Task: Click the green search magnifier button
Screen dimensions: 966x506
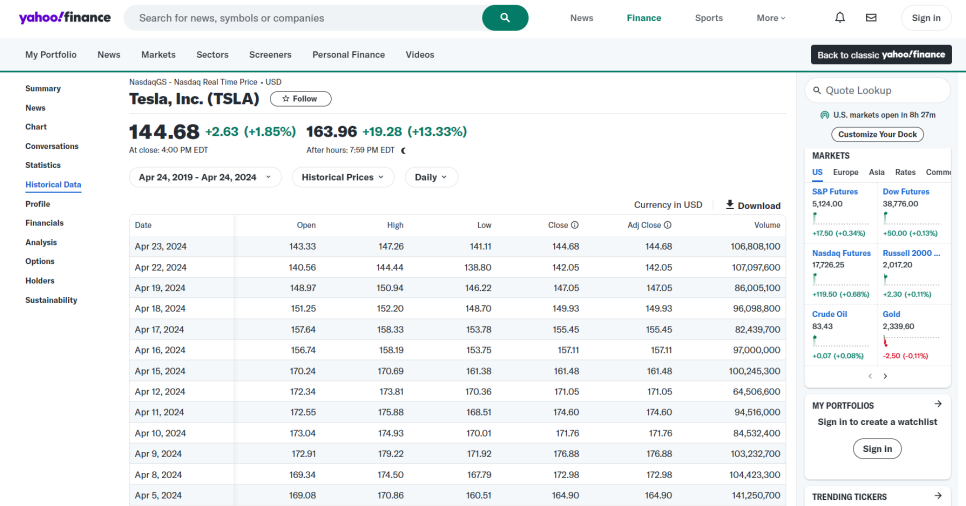Action: [x=505, y=18]
